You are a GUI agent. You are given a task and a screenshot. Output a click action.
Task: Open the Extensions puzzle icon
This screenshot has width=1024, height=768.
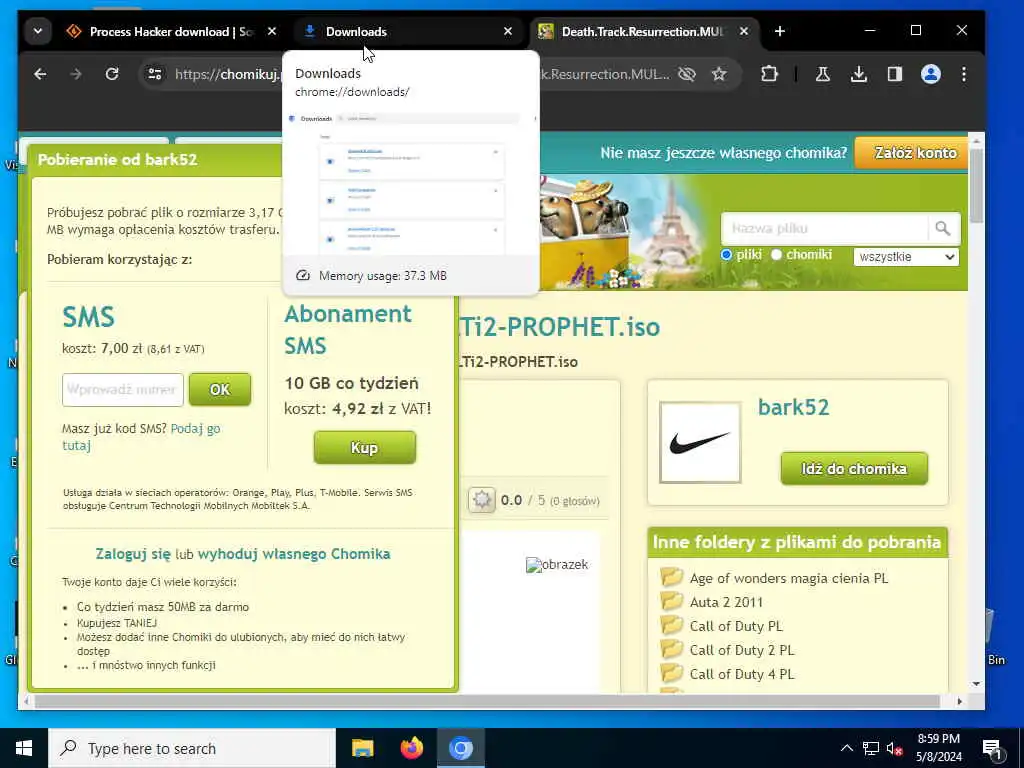770,74
